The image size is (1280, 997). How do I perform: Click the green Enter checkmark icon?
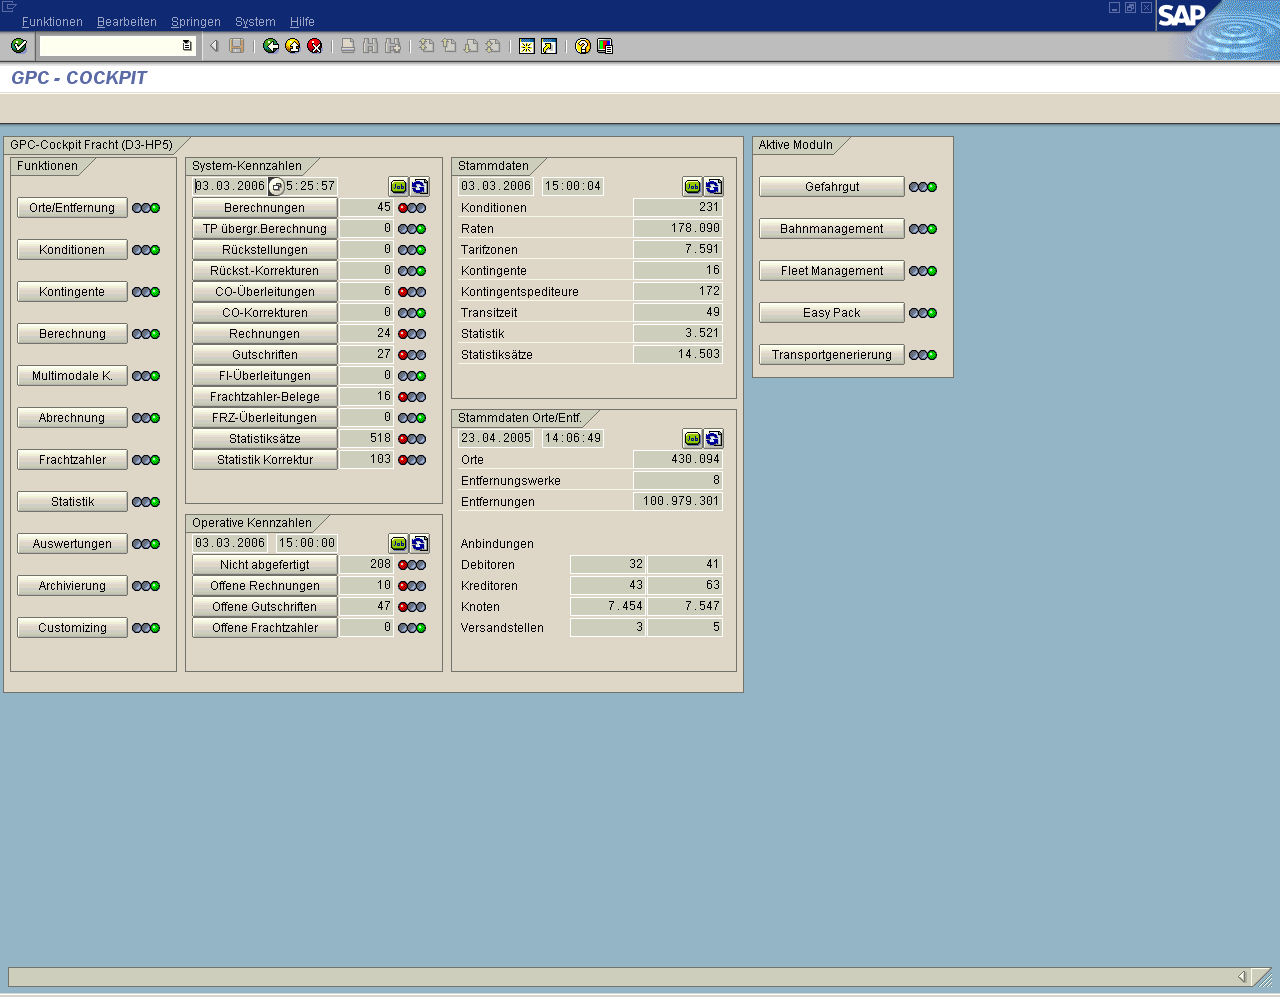point(18,46)
